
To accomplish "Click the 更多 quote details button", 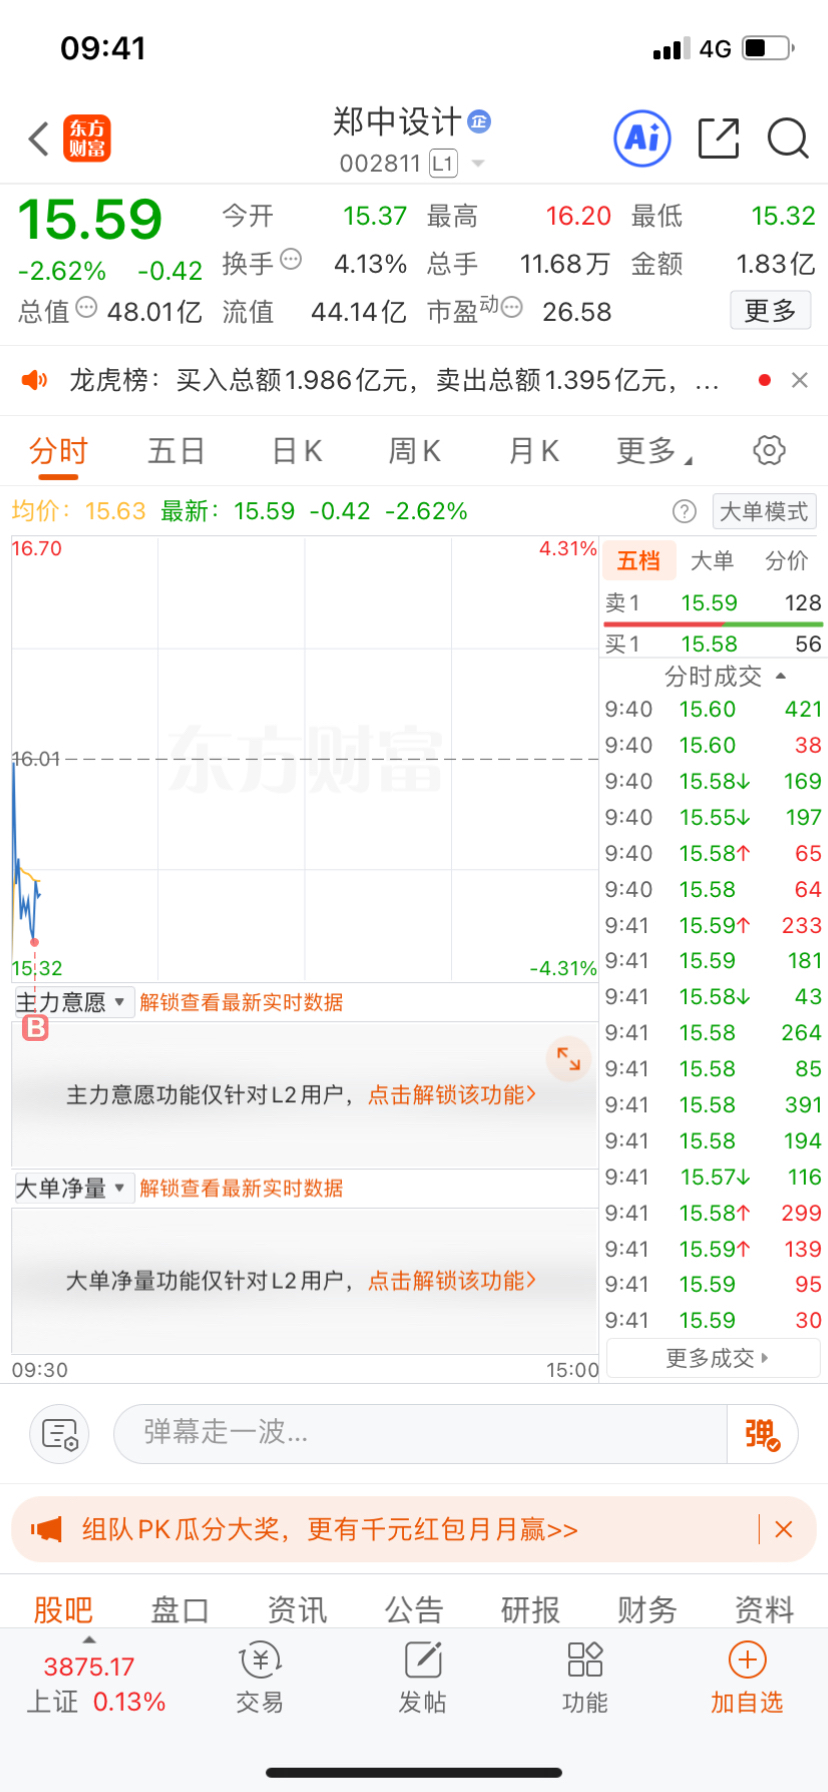I will (770, 311).
